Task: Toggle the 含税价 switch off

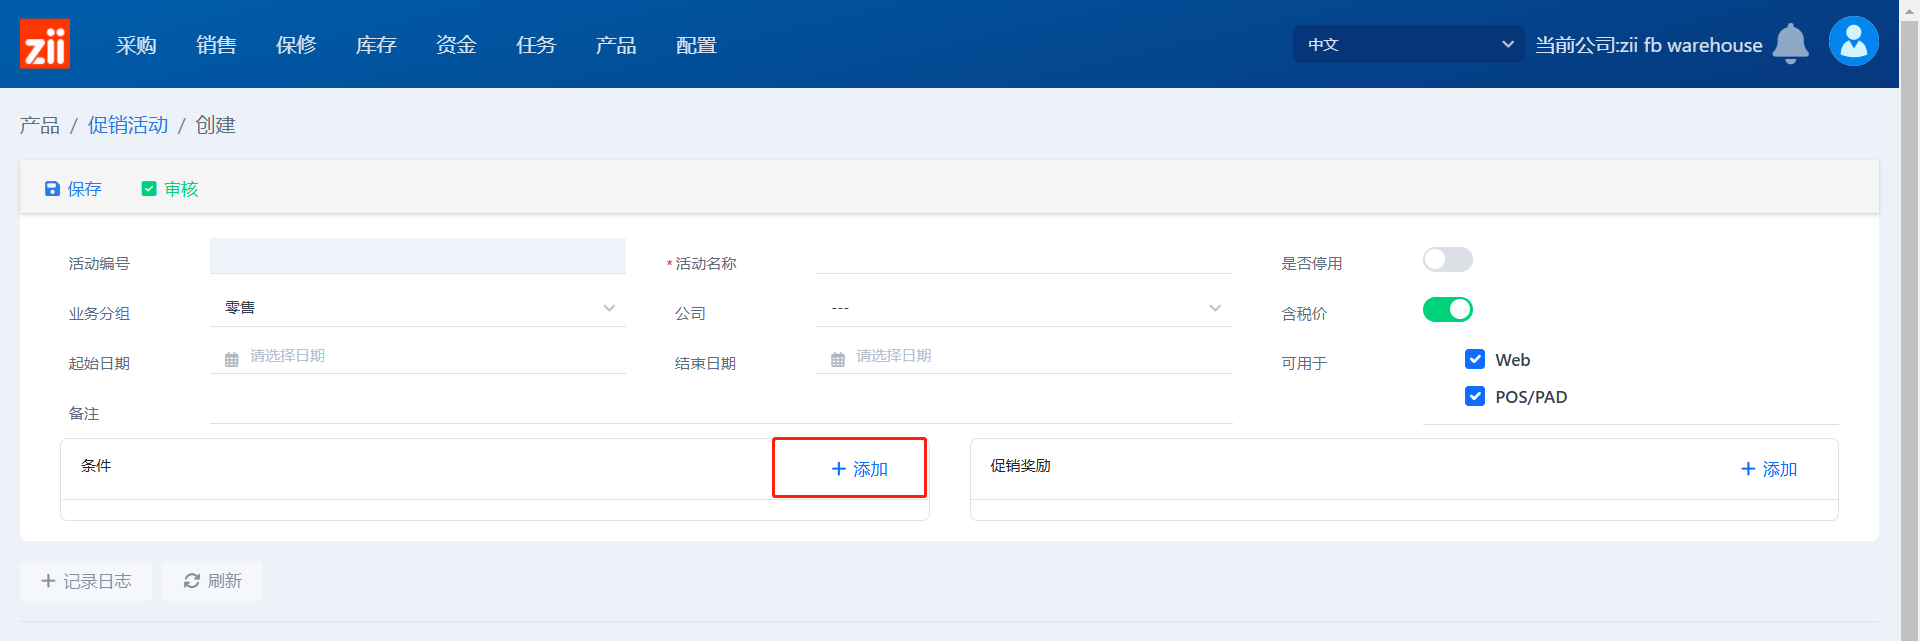Action: 1447,310
